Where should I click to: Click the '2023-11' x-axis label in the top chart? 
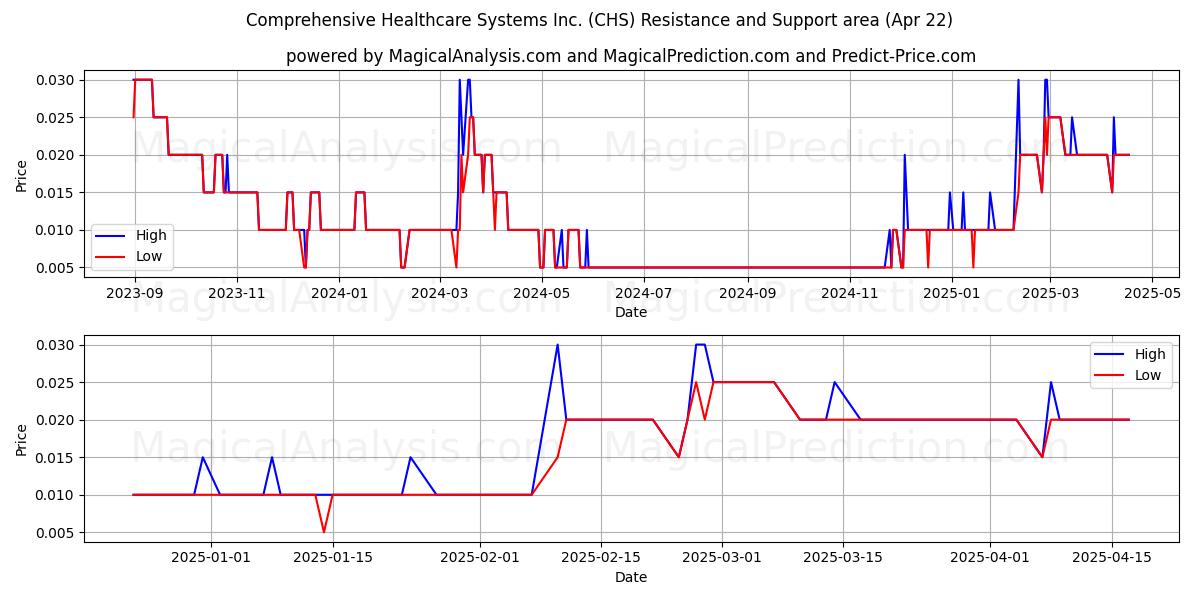tap(236, 293)
